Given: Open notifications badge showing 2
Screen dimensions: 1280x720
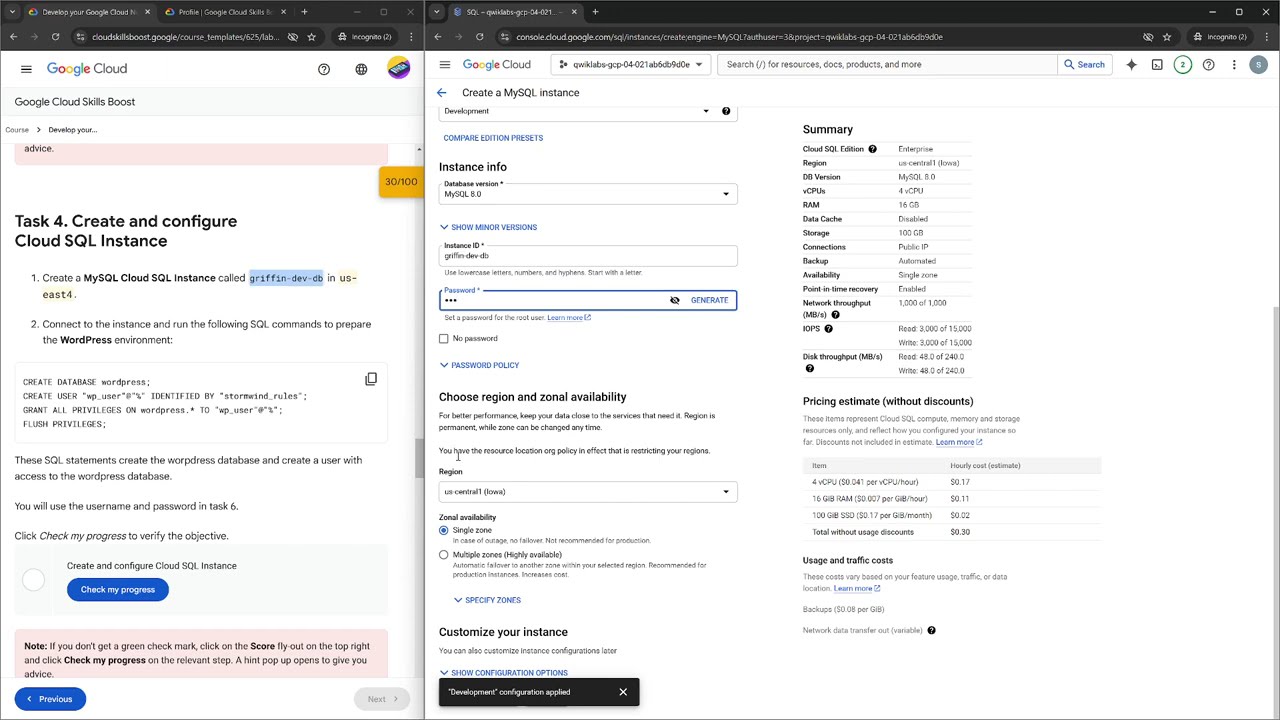Looking at the screenshot, I should pos(1182,64).
